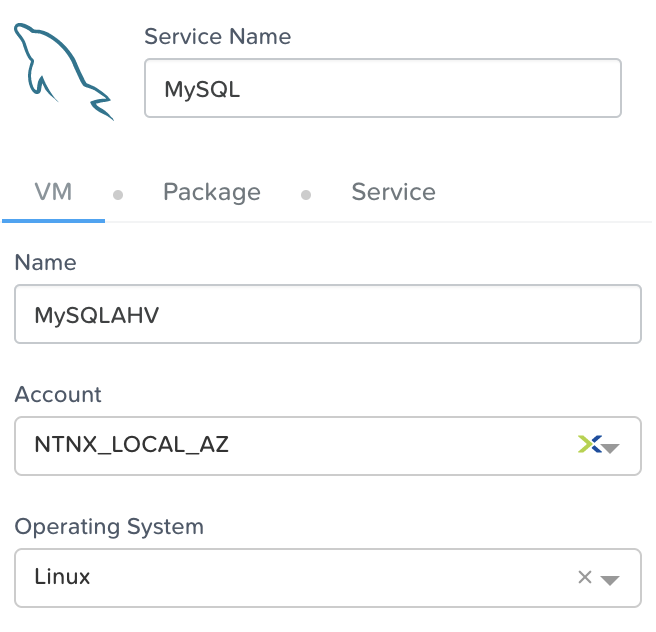Open the Account dropdown arrow

point(611,446)
